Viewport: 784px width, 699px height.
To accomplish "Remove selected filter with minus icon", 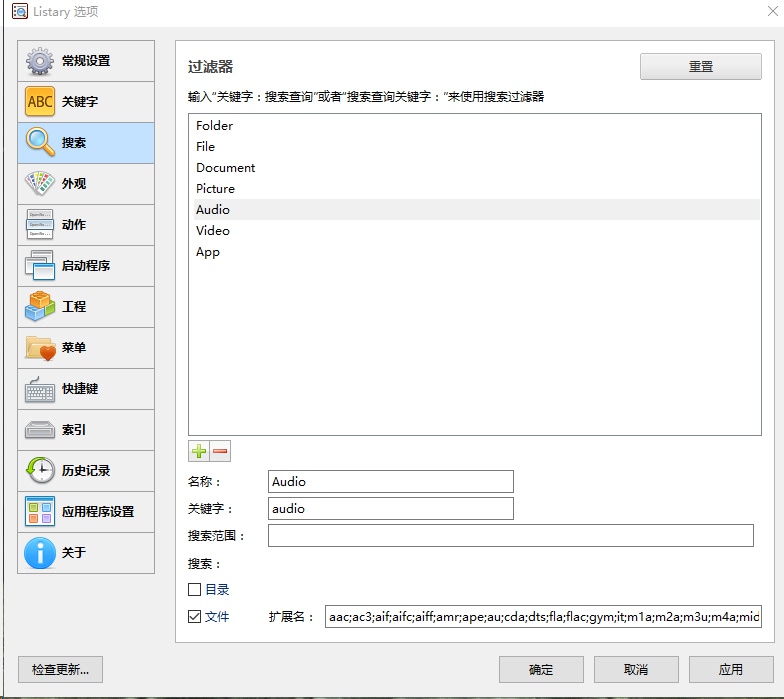I will coord(220,451).
